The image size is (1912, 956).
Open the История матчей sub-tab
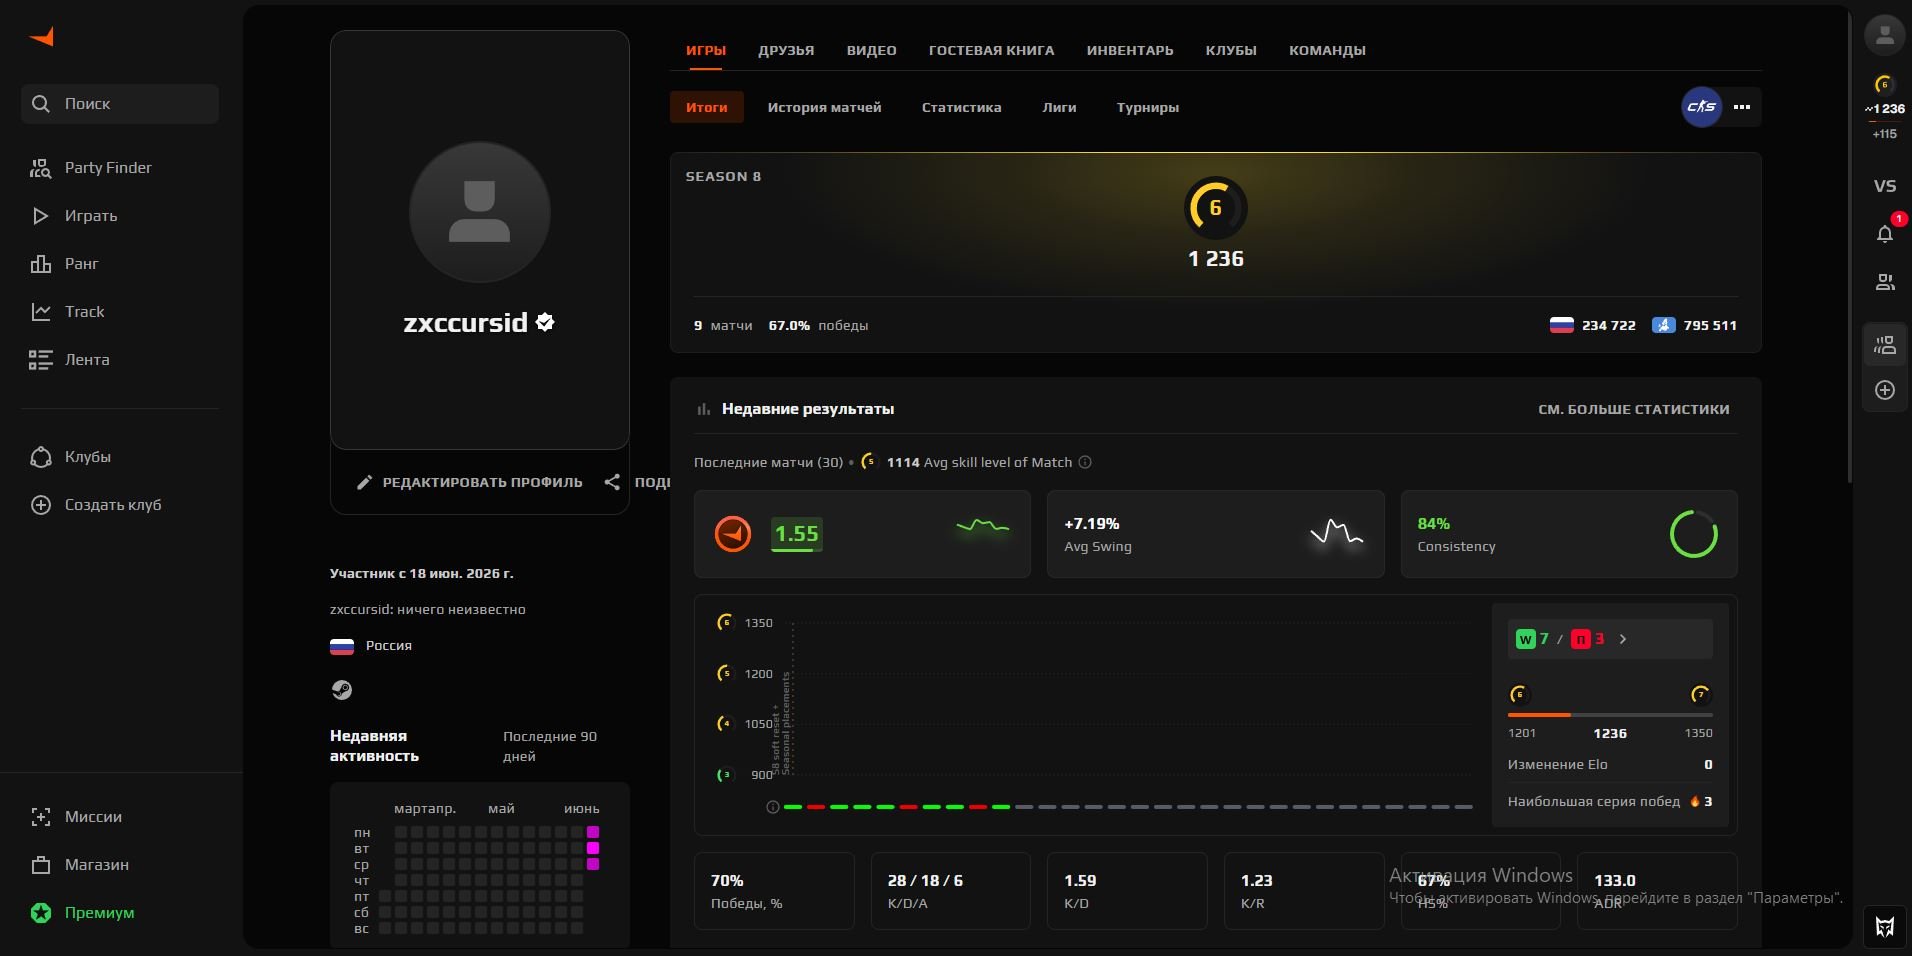click(825, 107)
